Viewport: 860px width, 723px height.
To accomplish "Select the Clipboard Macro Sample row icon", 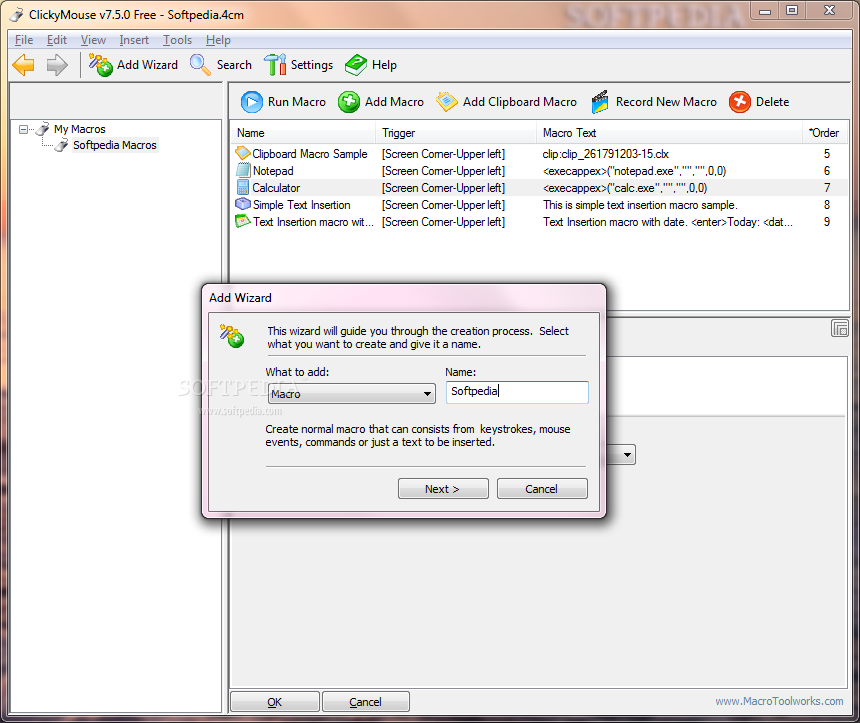I will point(242,153).
